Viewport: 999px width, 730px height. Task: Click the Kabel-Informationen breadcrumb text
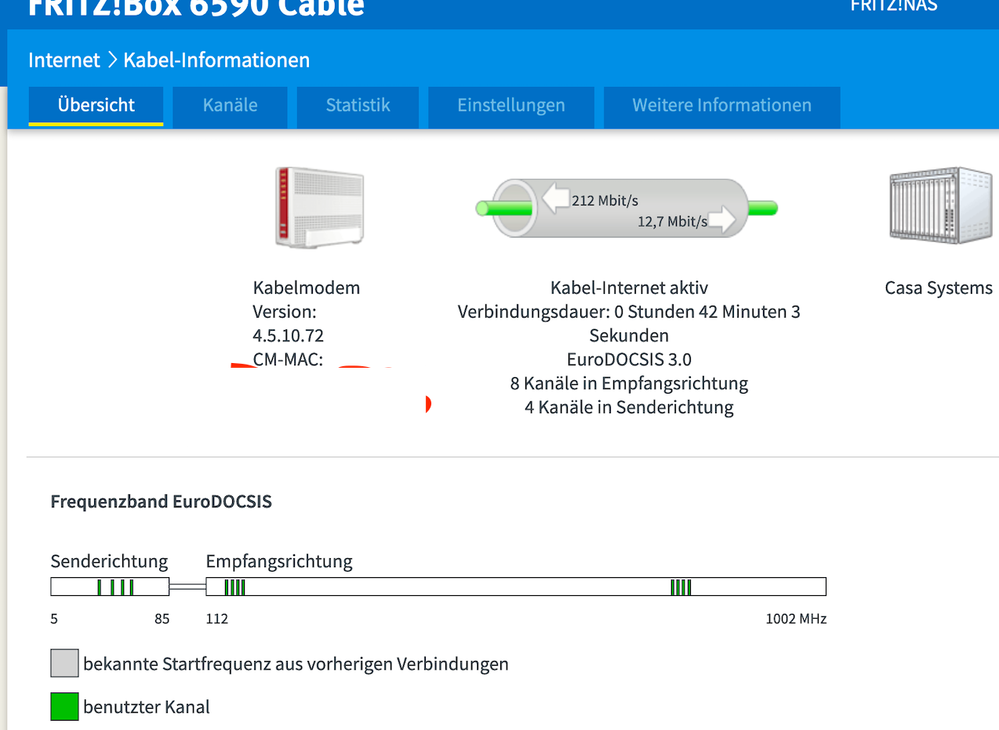(x=216, y=60)
